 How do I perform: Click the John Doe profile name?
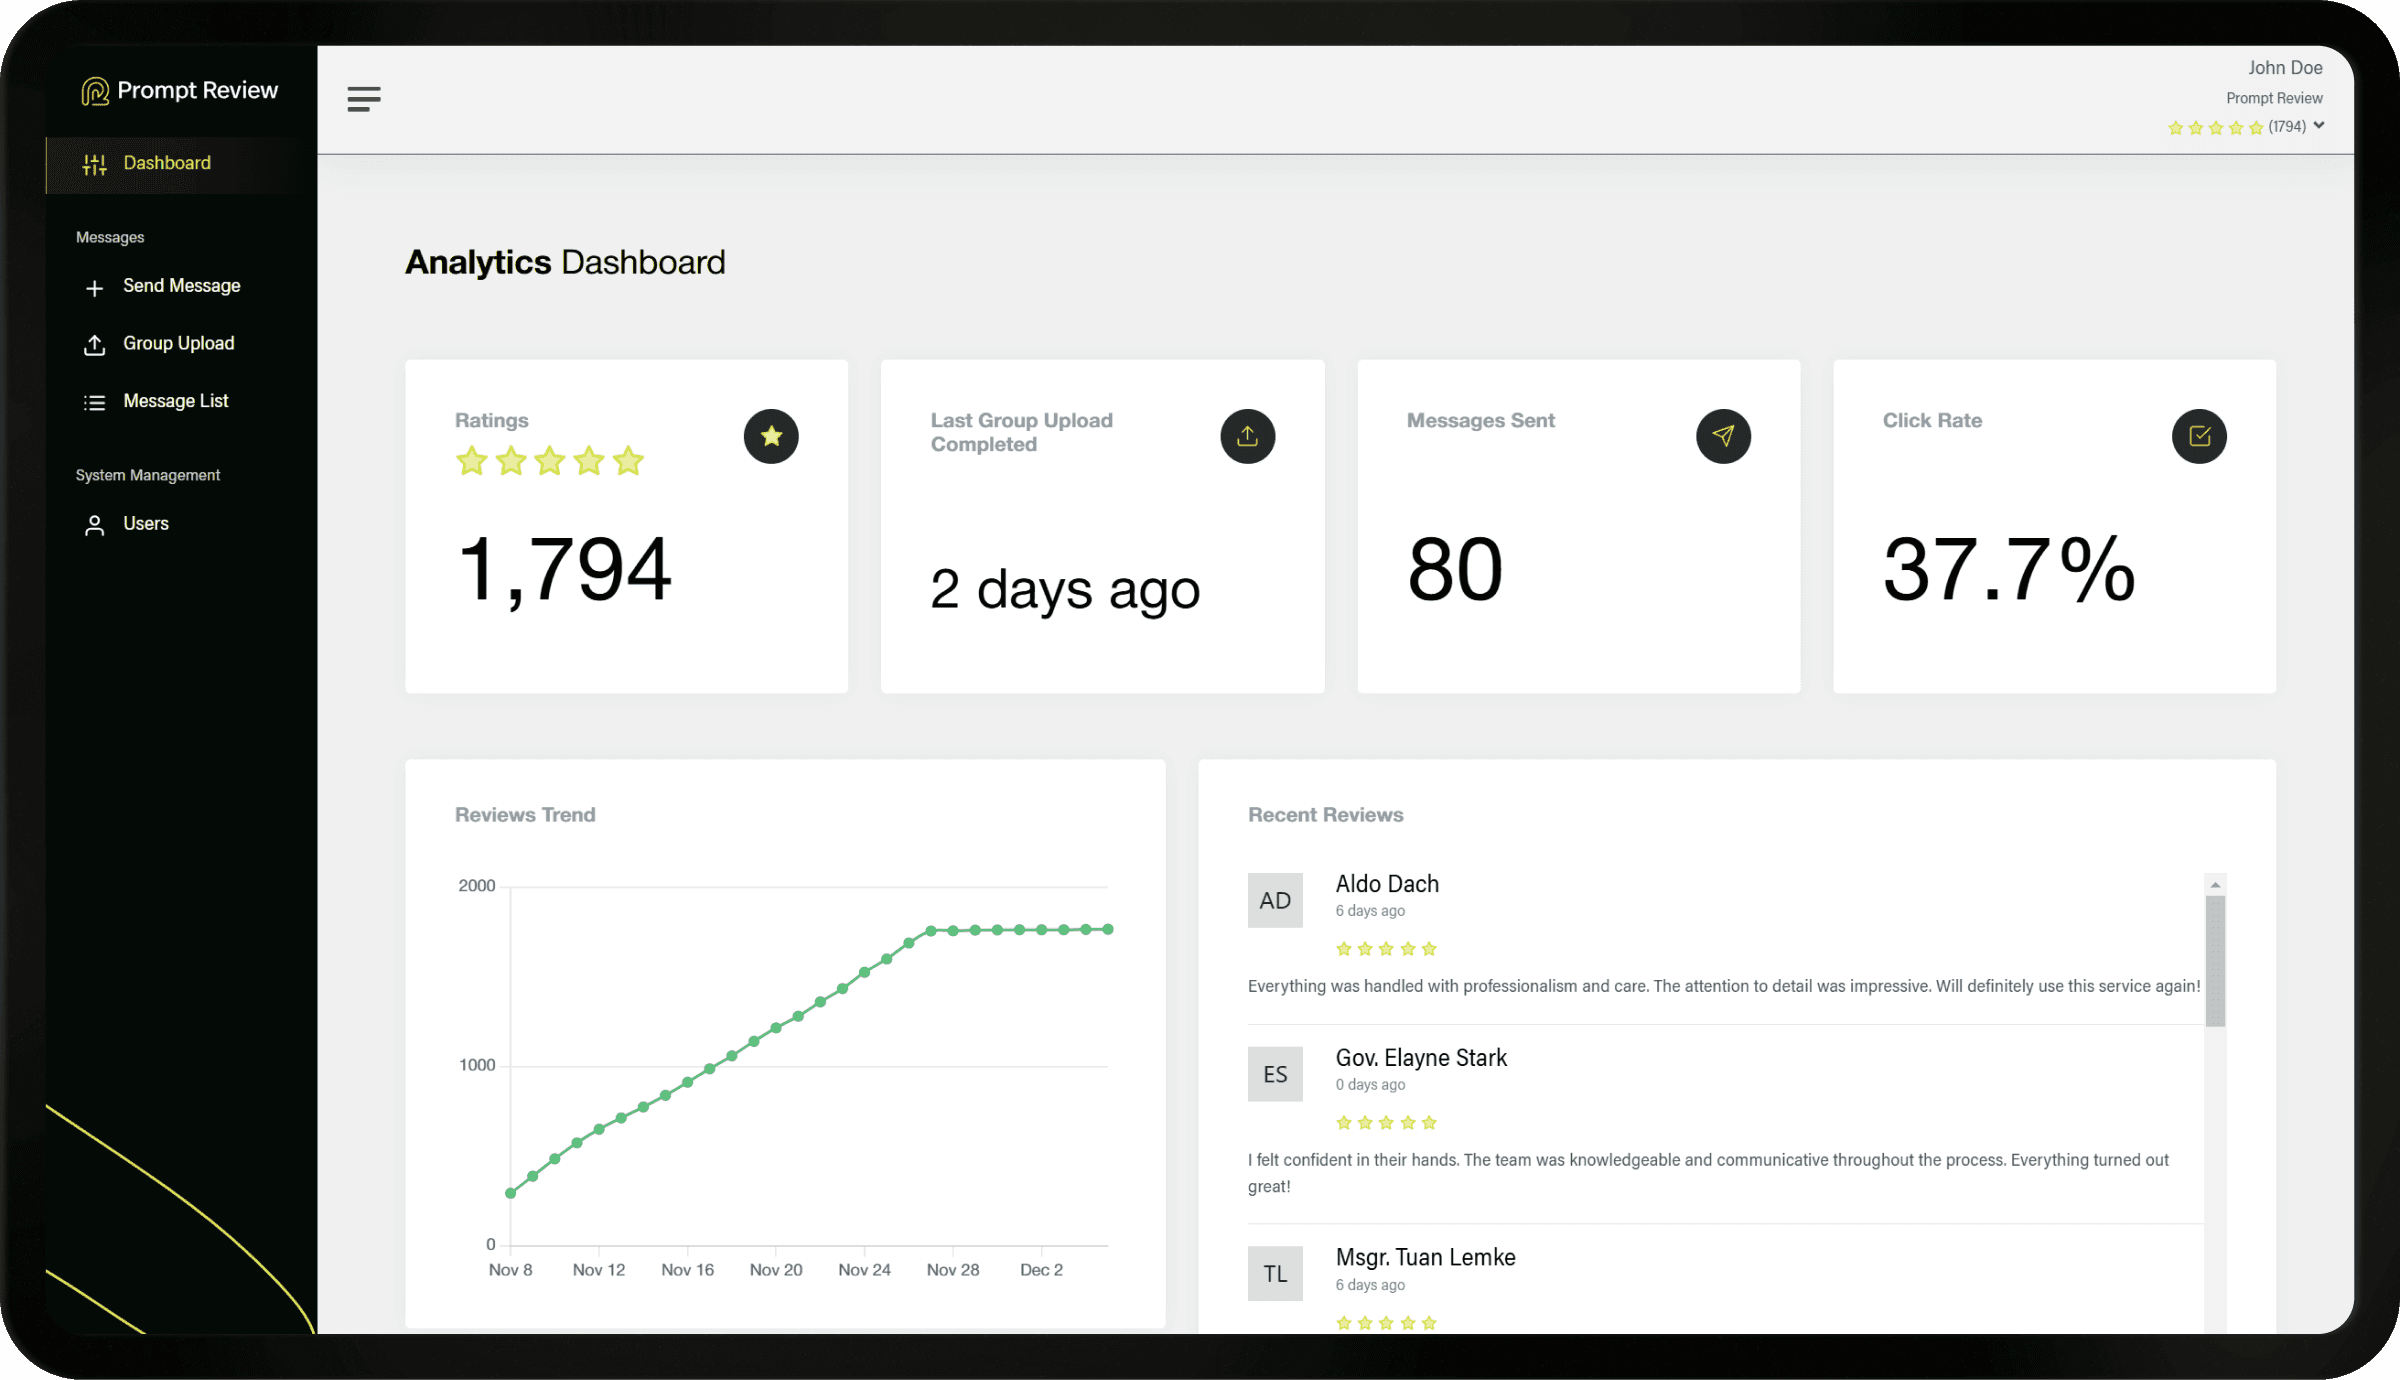click(x=2285, y=68)
